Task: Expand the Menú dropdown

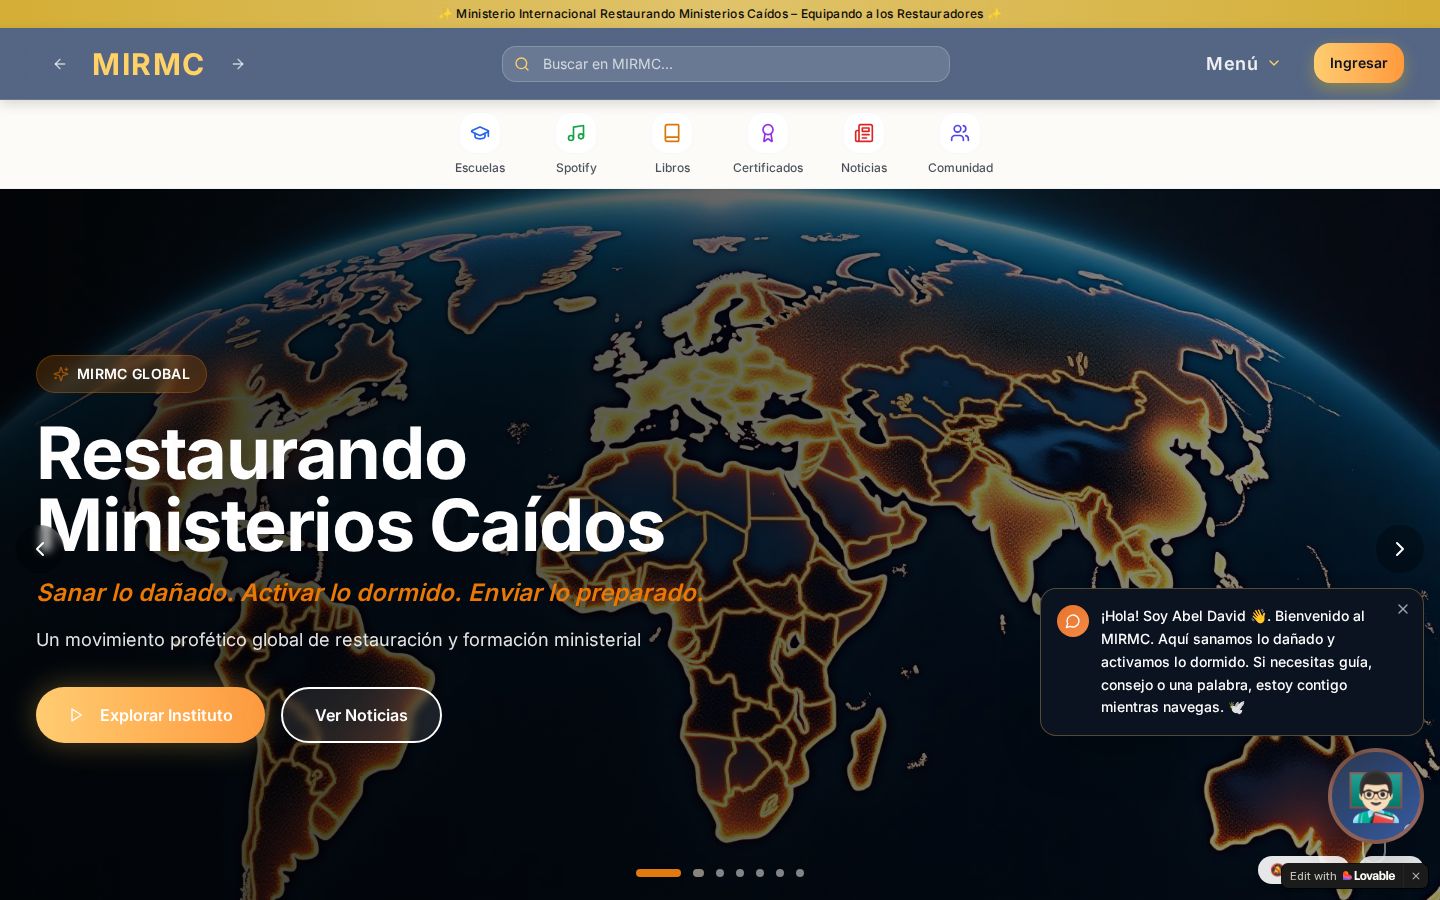Action: [1243, 63]
